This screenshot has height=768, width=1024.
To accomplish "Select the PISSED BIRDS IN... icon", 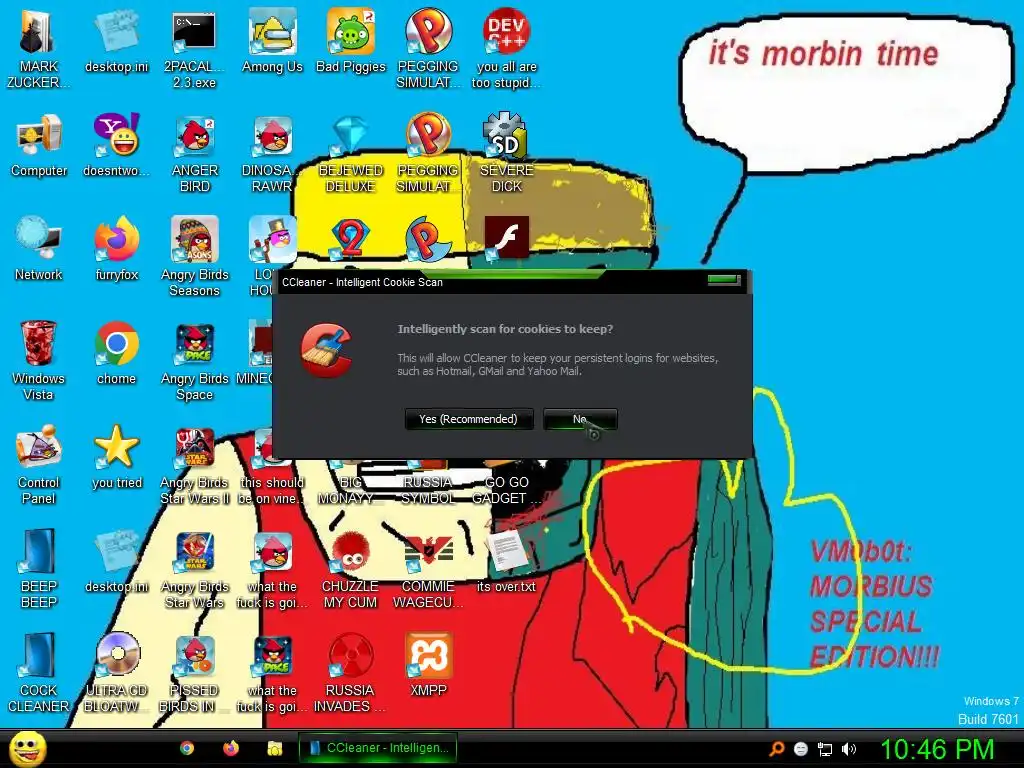I will point(194,673).
